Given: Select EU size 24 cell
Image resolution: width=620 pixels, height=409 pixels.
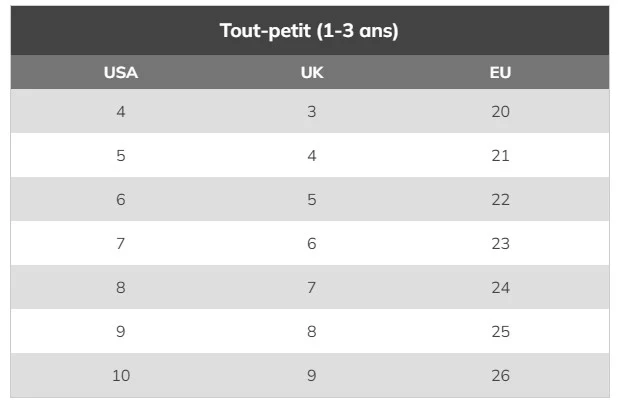Looking at the screenshot, I should [x=501, y=288].
